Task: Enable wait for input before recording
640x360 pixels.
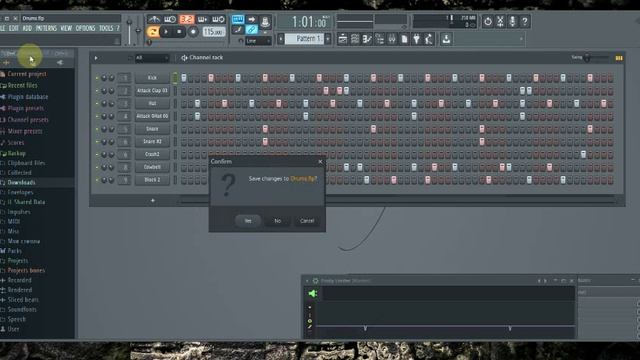Action: pyautogui.click(x=170, y=19)
